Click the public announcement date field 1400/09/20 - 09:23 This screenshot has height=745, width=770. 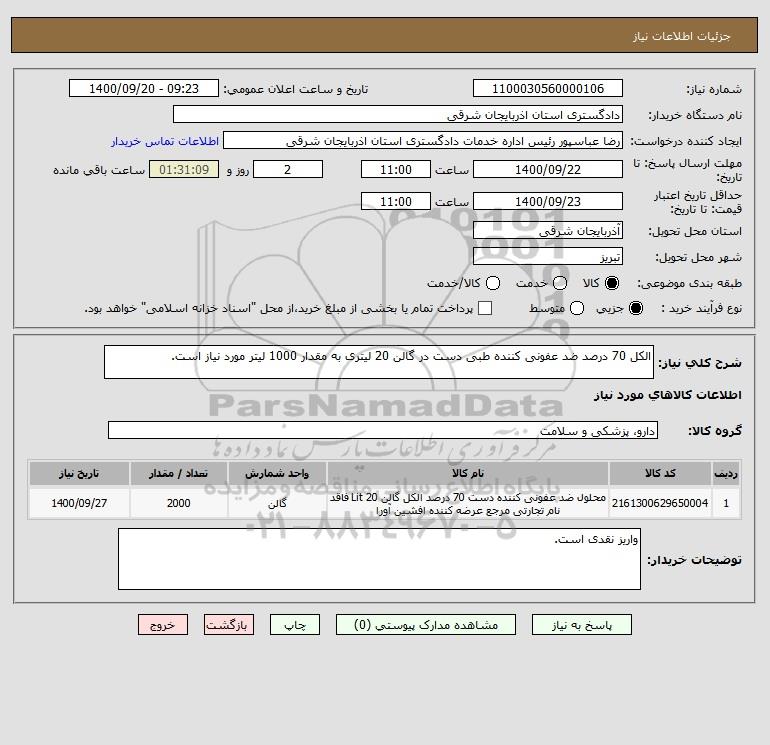(x=144, y=88)
